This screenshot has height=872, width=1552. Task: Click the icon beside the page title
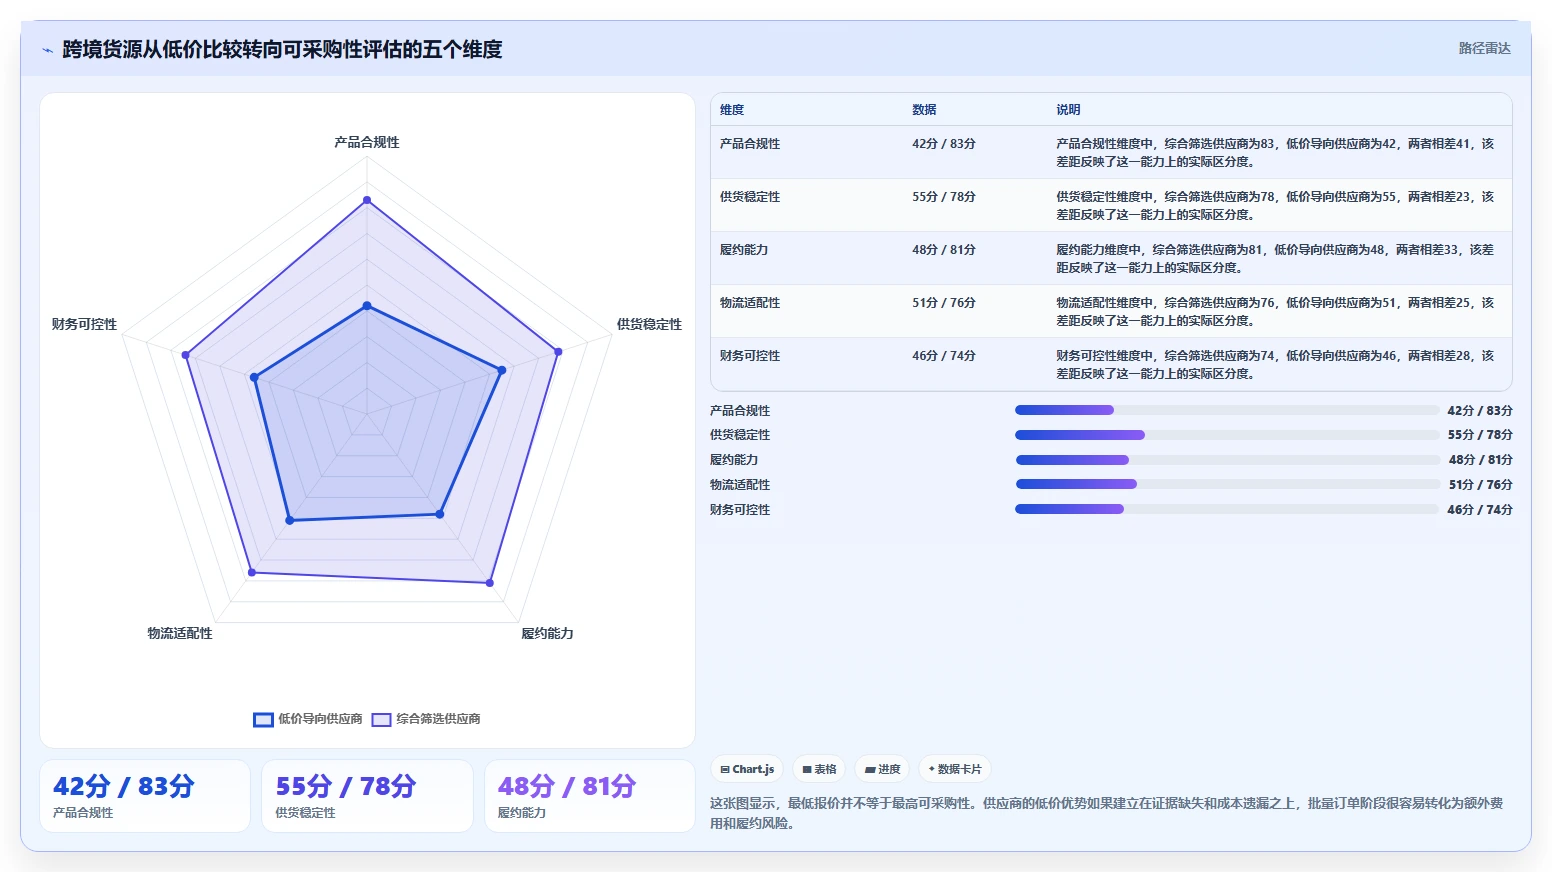coord(47,50)
